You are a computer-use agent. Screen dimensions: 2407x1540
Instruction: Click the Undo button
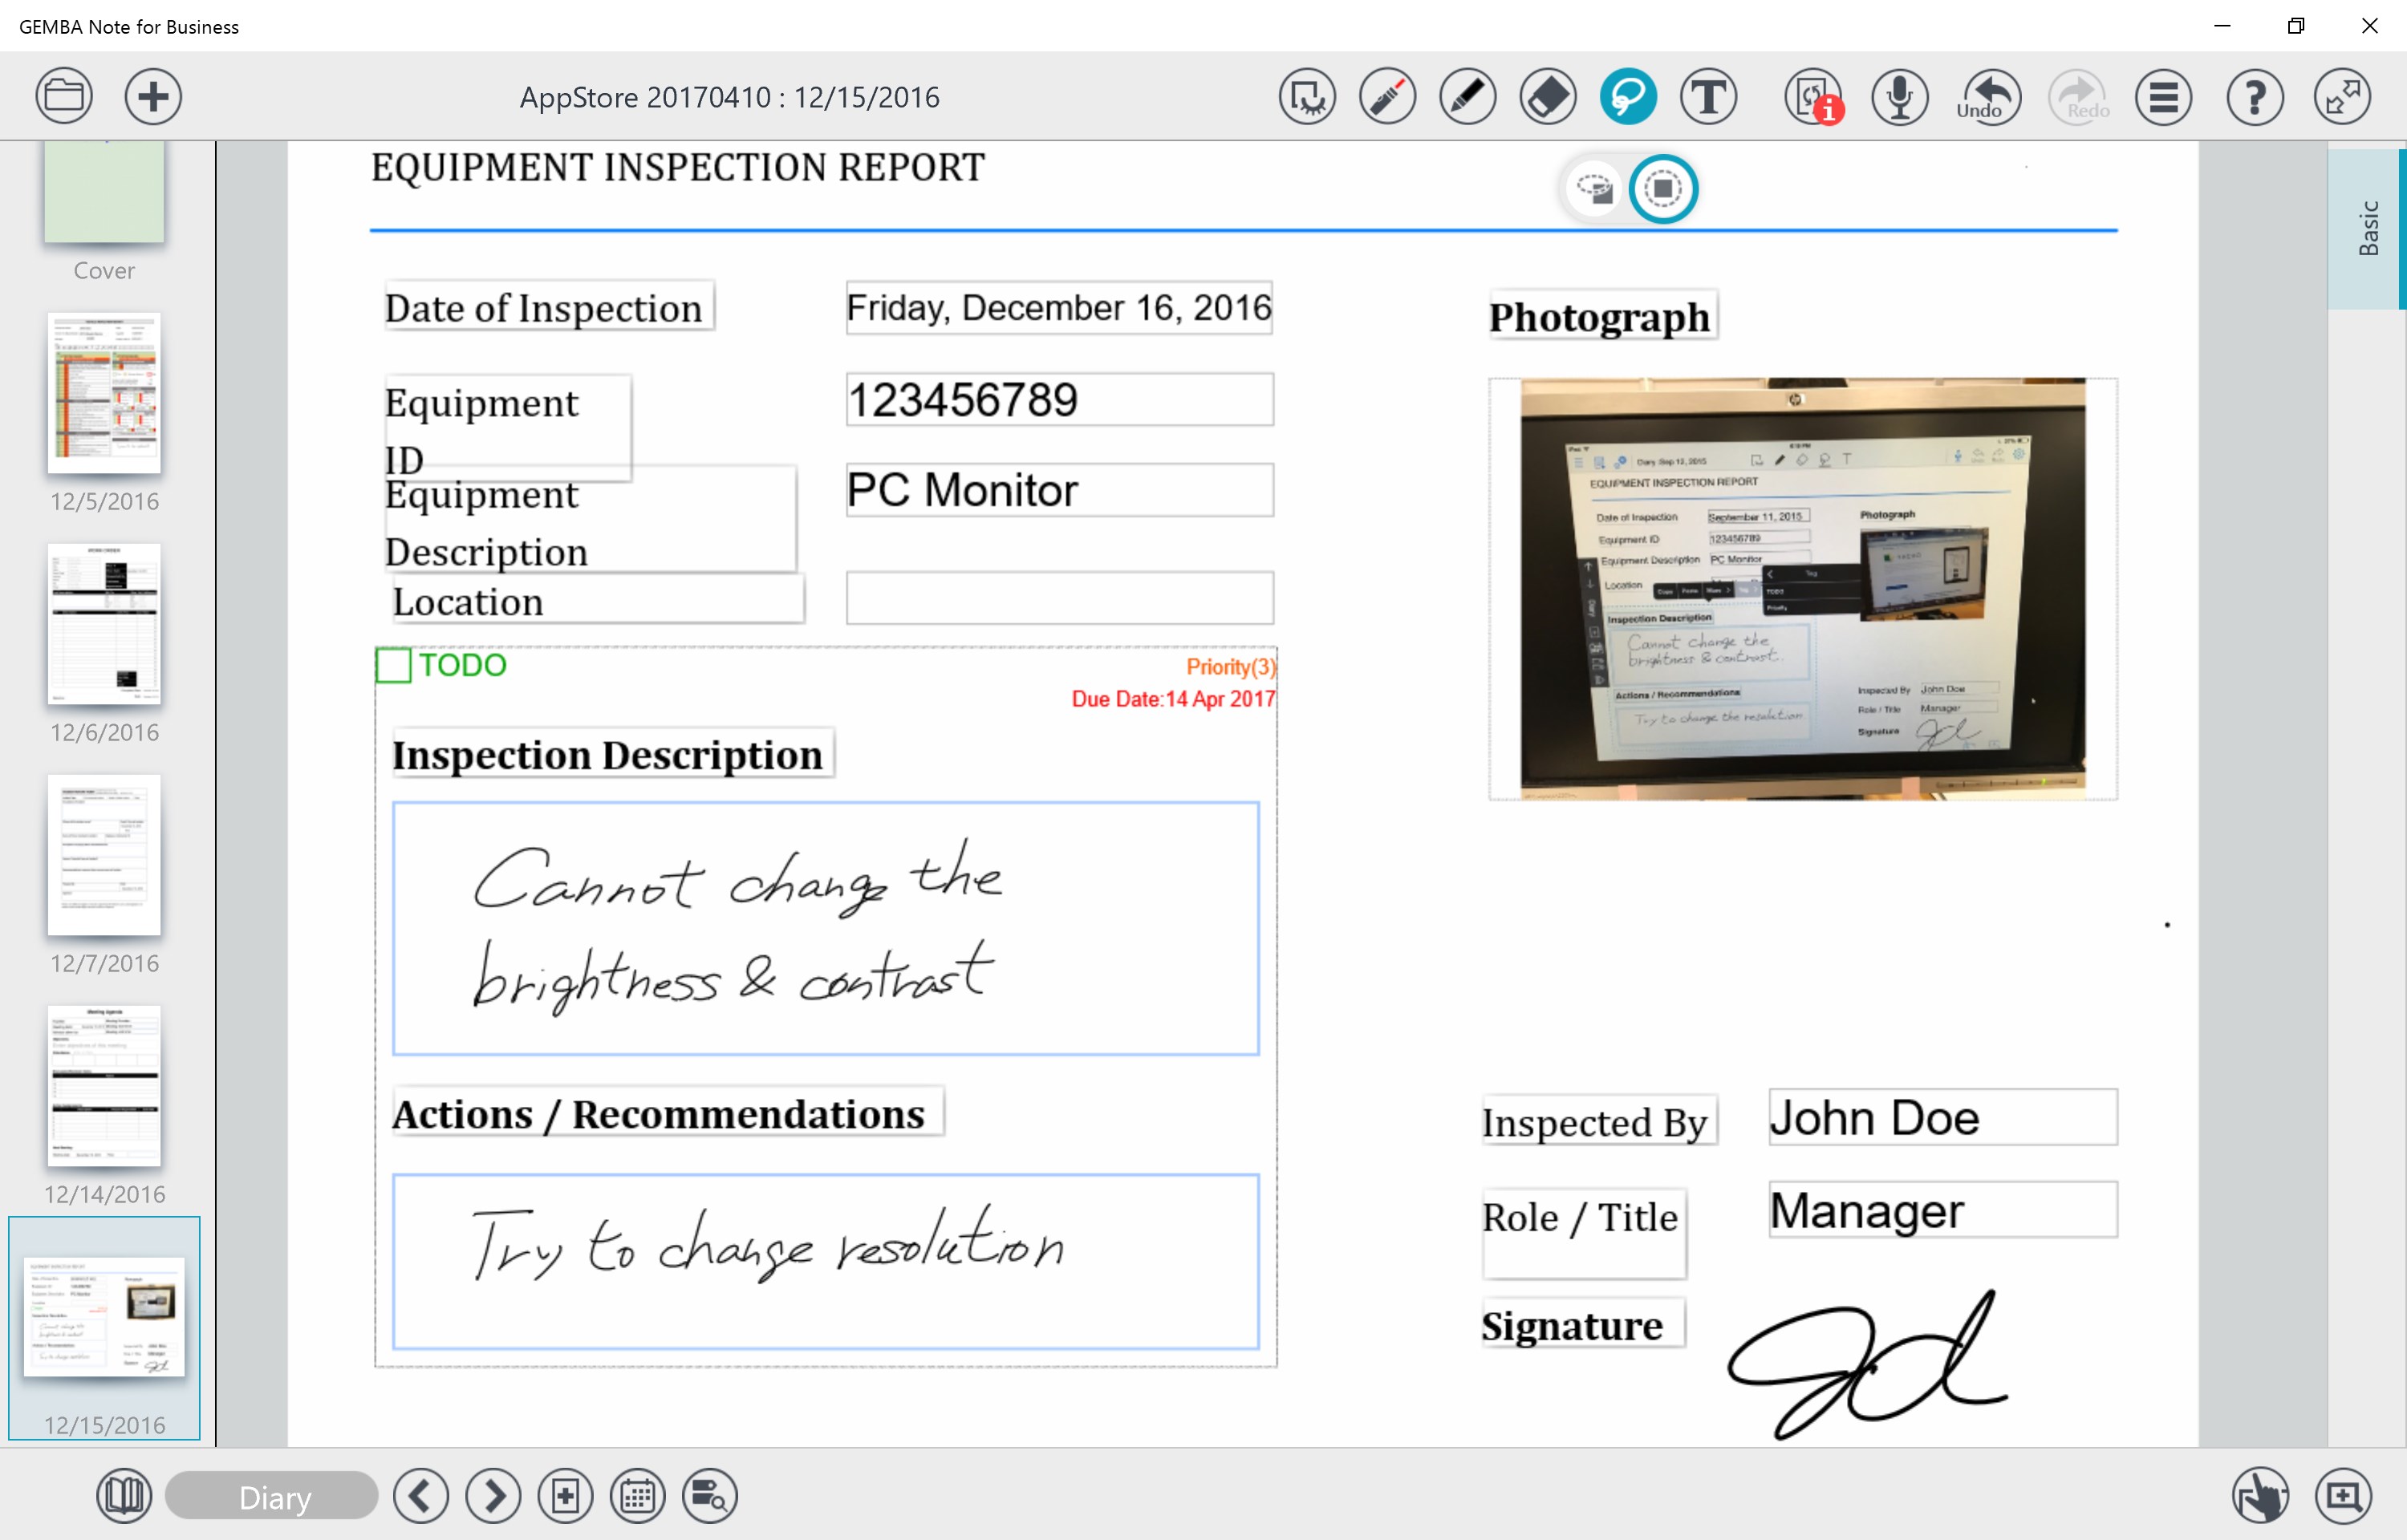(1988, 97)
